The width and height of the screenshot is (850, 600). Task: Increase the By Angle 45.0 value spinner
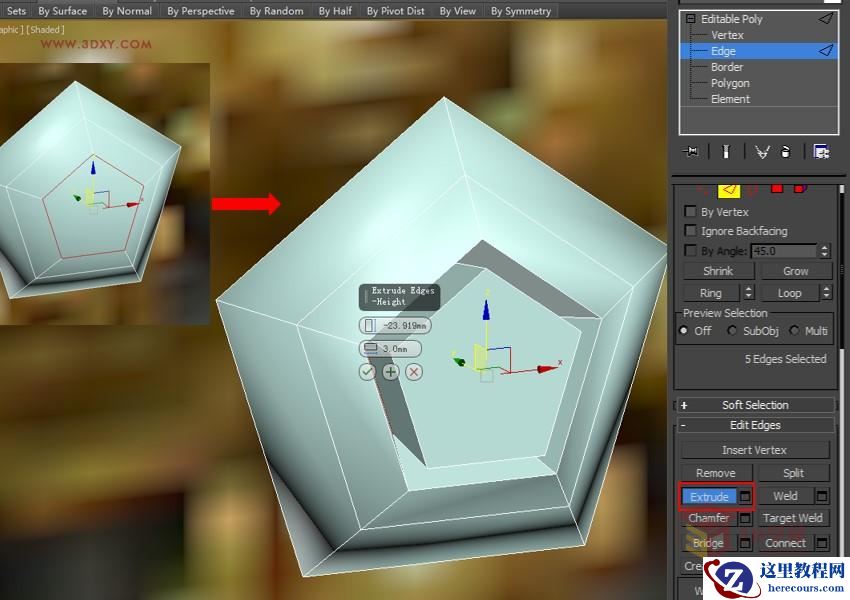pos(822,247)
